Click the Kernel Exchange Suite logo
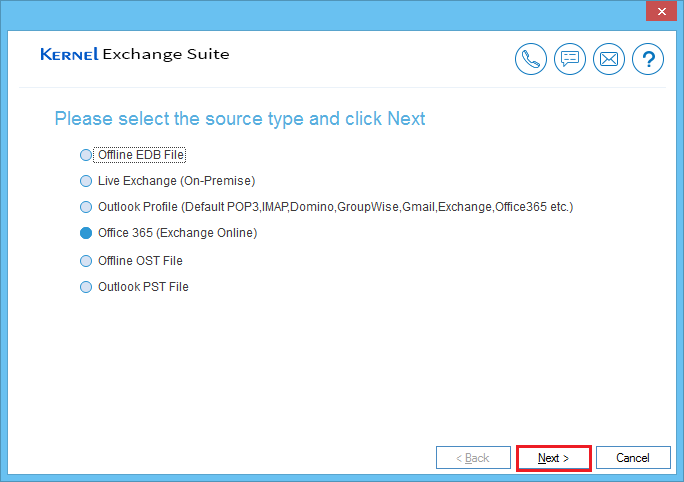684x482 pixels. [135, 54]
